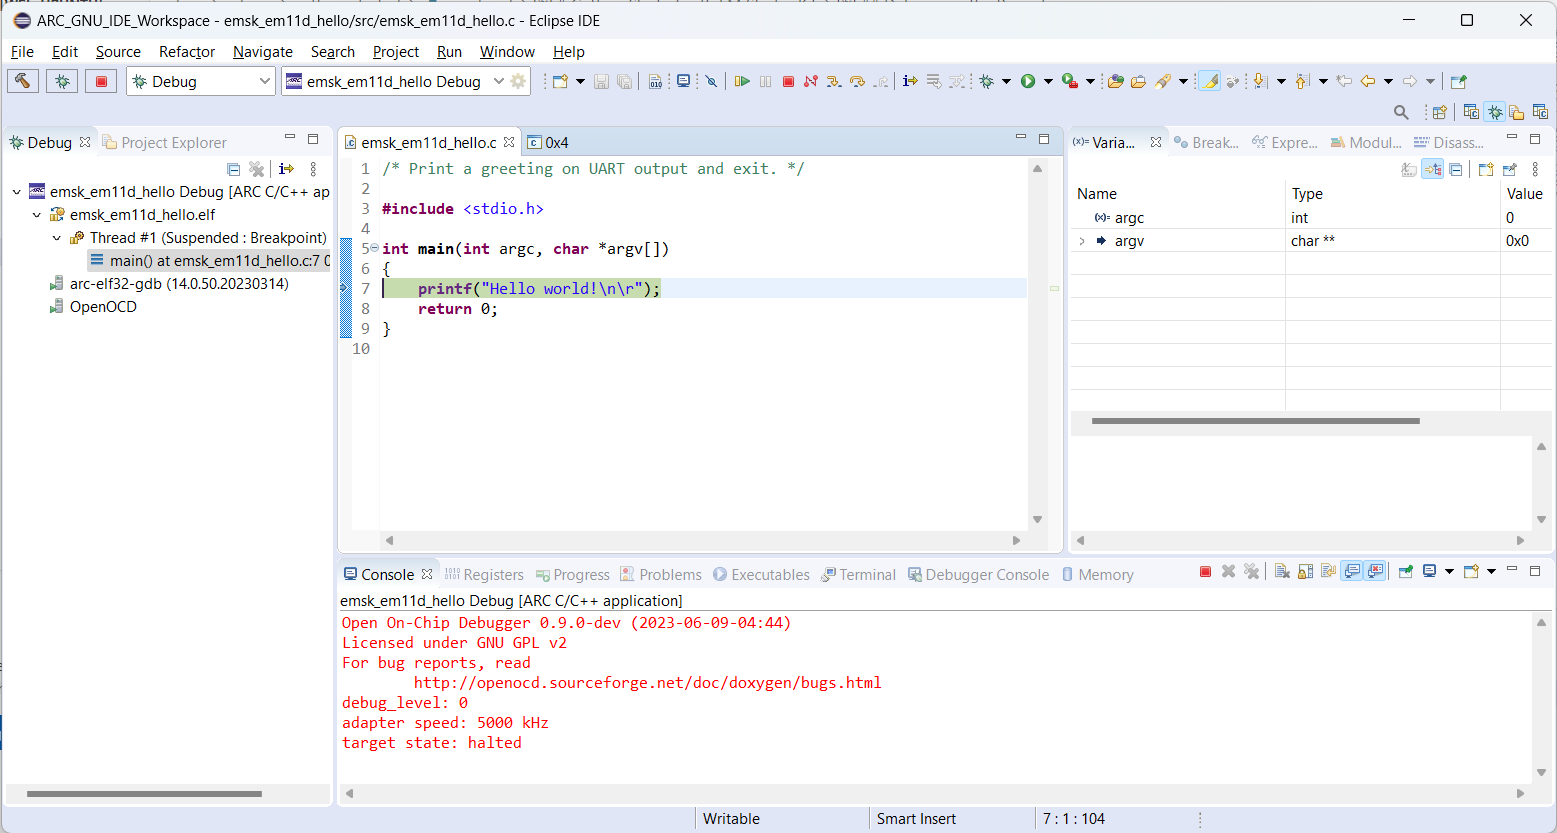Screen dimensions: 1557x833
Task: Collapse Thread #1 tree node
Action: 57,237
